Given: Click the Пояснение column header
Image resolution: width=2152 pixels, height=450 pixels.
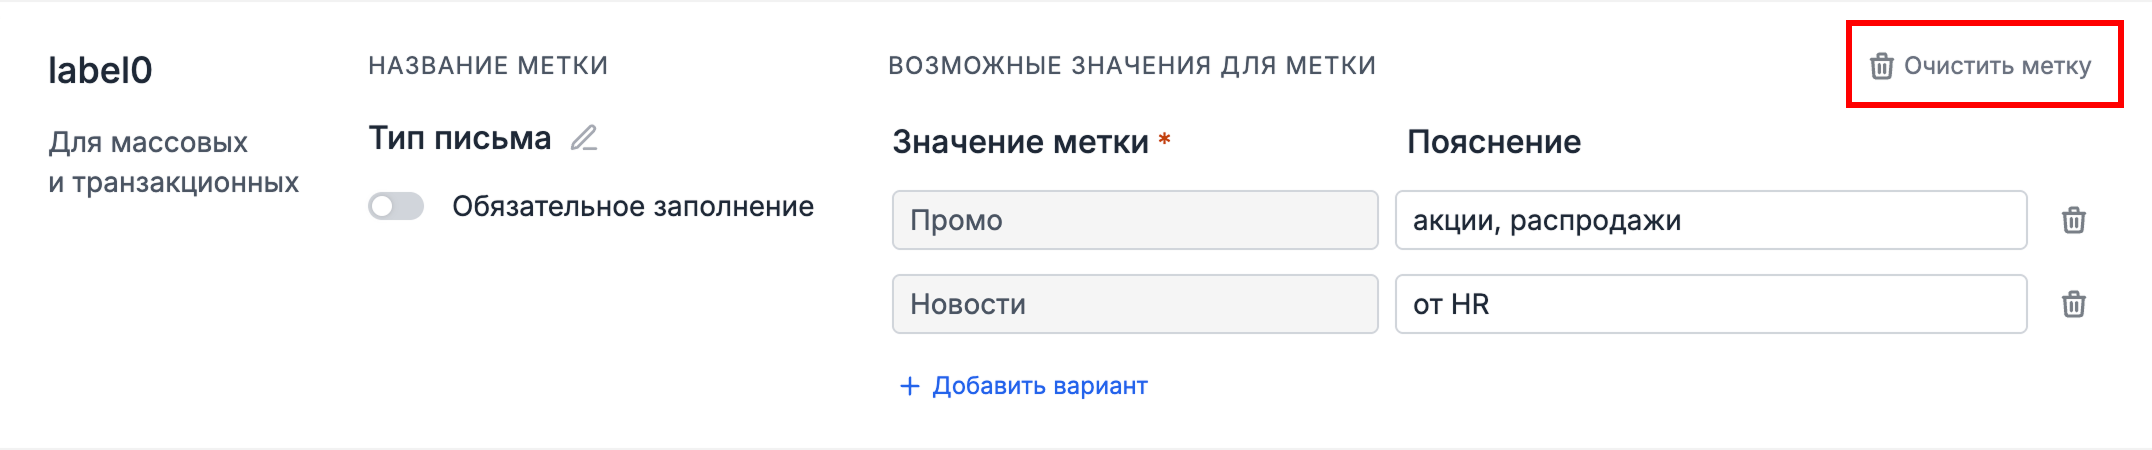Looking at the screenshot, I should 1493,142.
